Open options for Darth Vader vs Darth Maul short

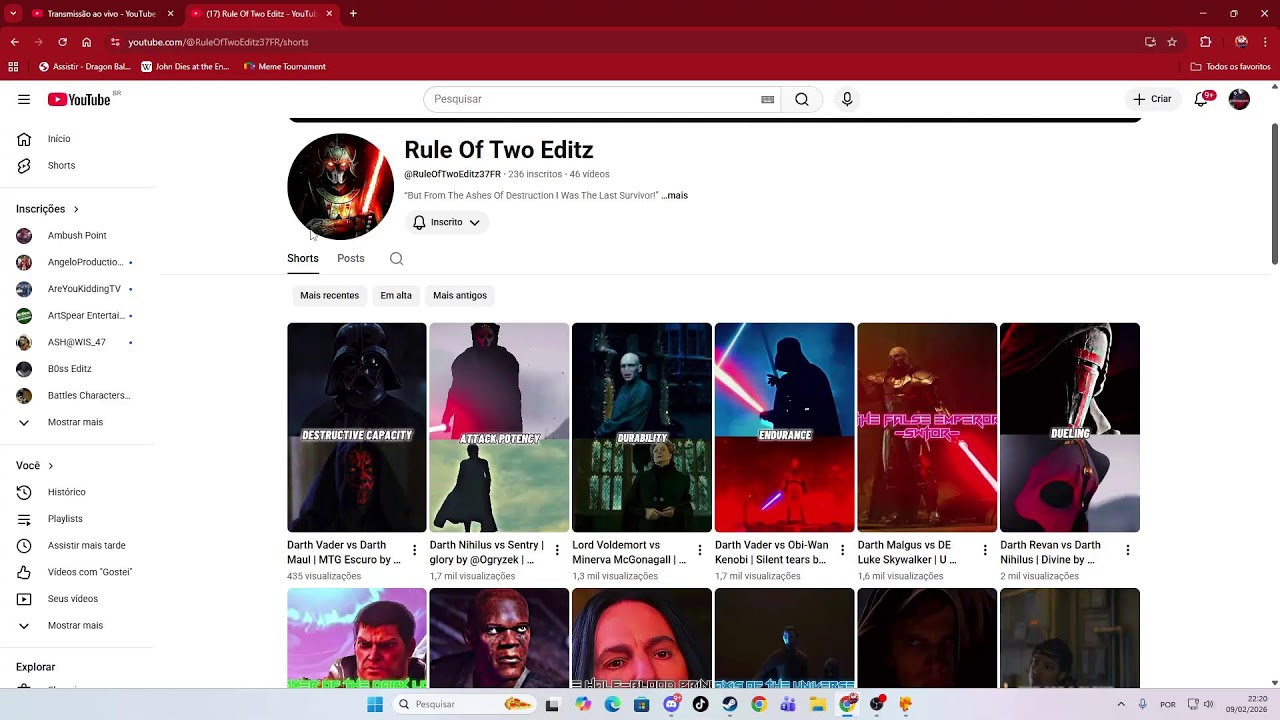point(414,550)
